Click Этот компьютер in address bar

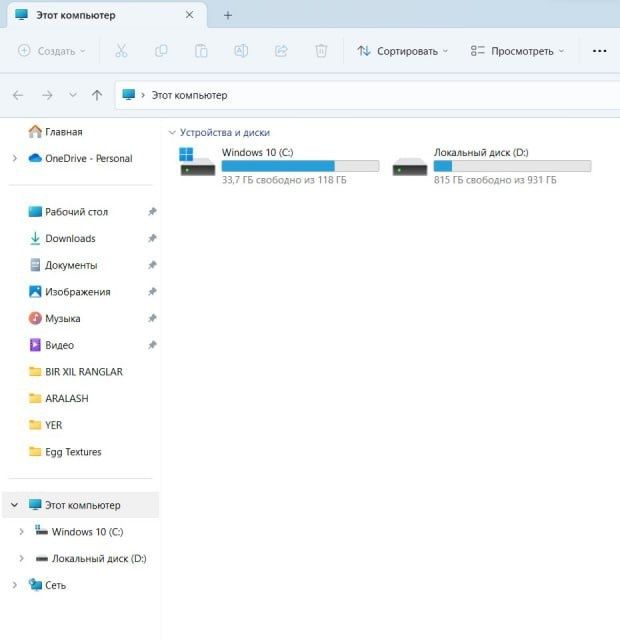(x=189, y=95)
